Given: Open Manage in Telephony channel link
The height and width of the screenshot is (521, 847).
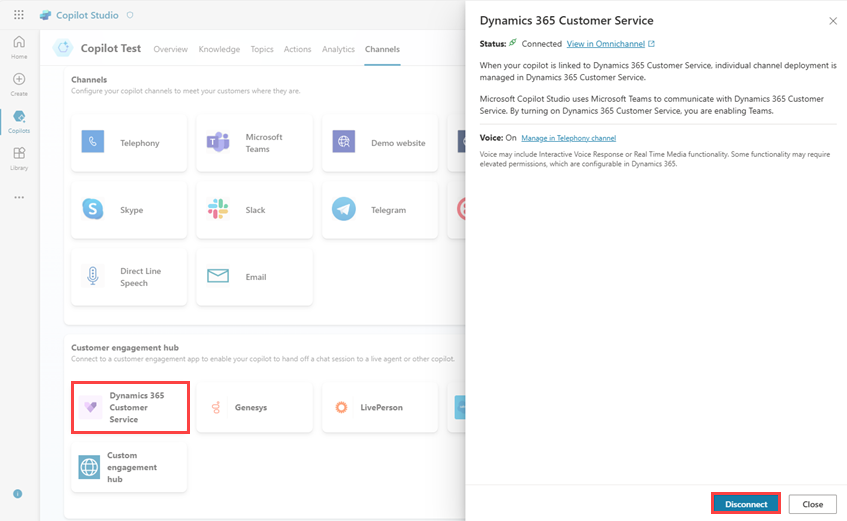Looking at the screenshot, I should click(568, 138).
